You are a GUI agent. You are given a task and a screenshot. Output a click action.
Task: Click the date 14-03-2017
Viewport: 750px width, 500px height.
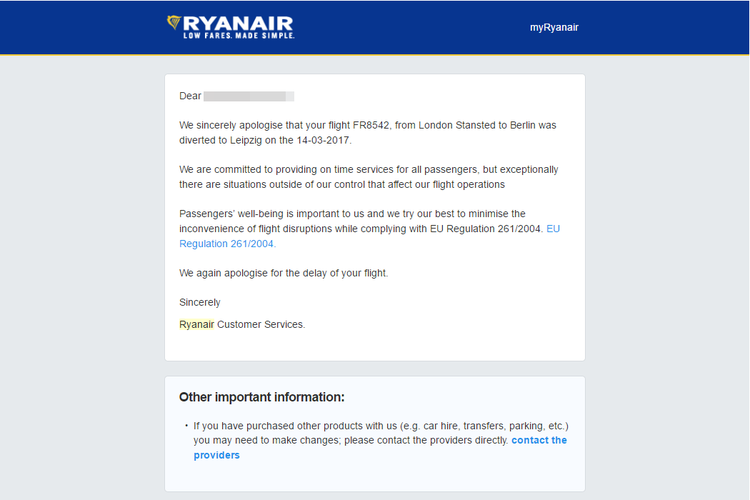click(323, 140)
